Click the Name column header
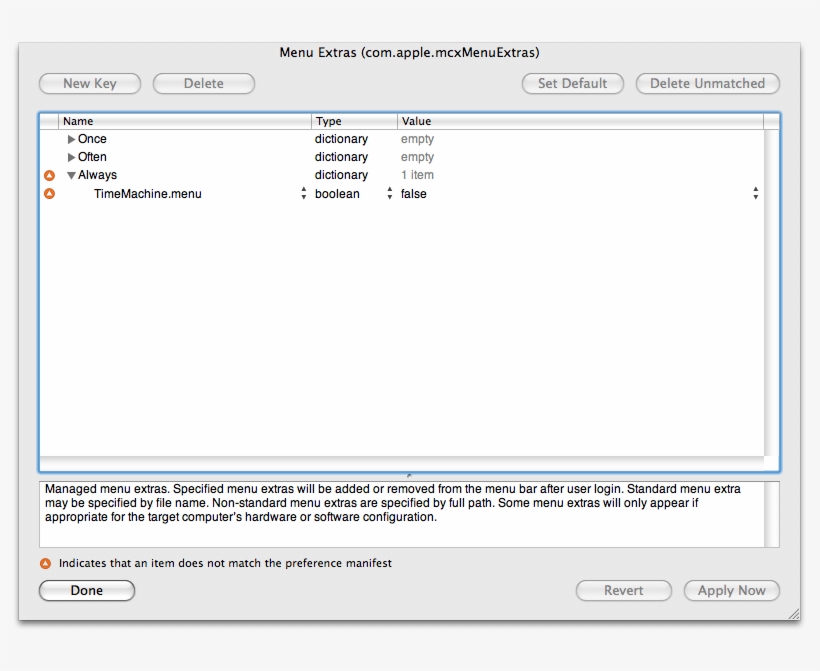Viewport: 820px width, 671px height. 76,121
